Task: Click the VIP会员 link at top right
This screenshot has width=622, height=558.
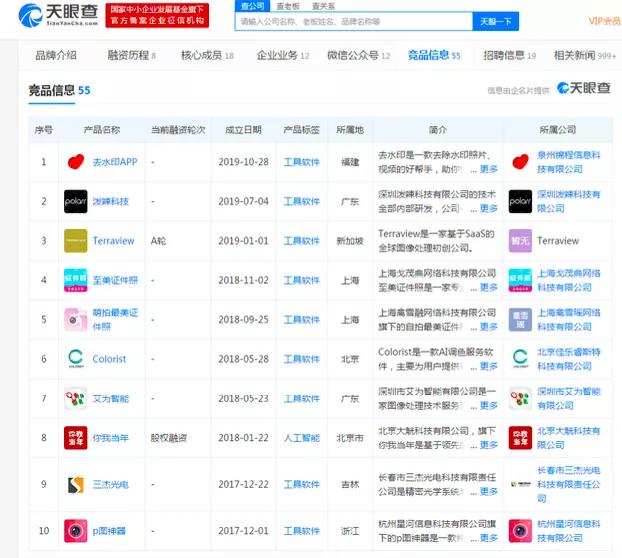Action: tap(603, 21)
